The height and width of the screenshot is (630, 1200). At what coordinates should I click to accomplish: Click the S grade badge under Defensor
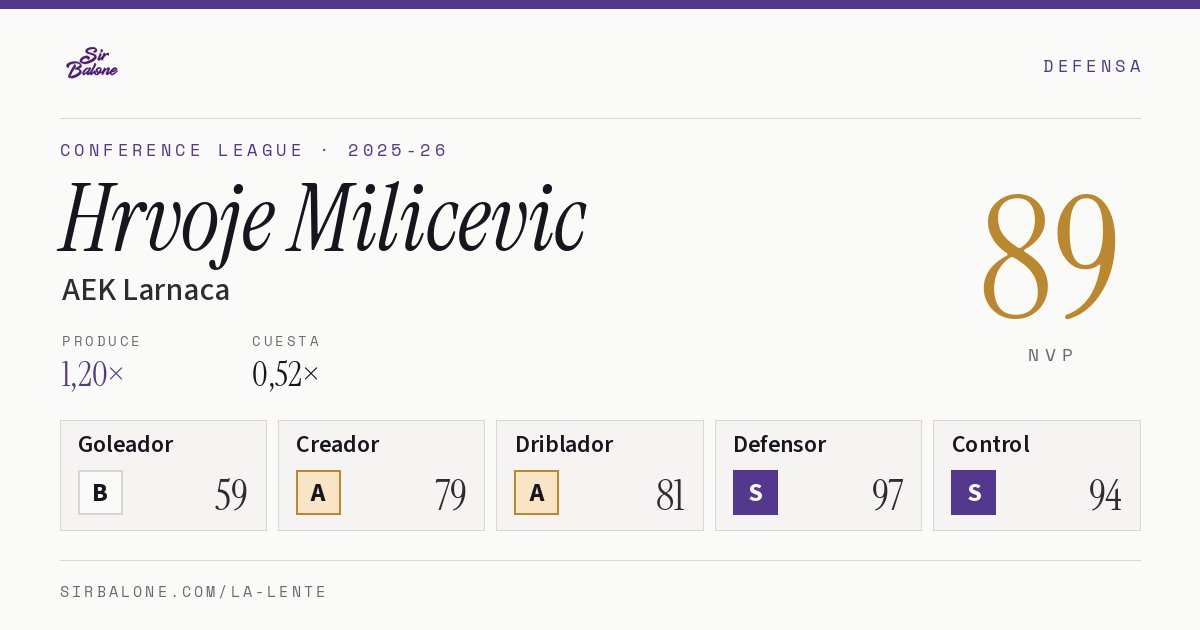pyautogui.click(x=755, y=492)
